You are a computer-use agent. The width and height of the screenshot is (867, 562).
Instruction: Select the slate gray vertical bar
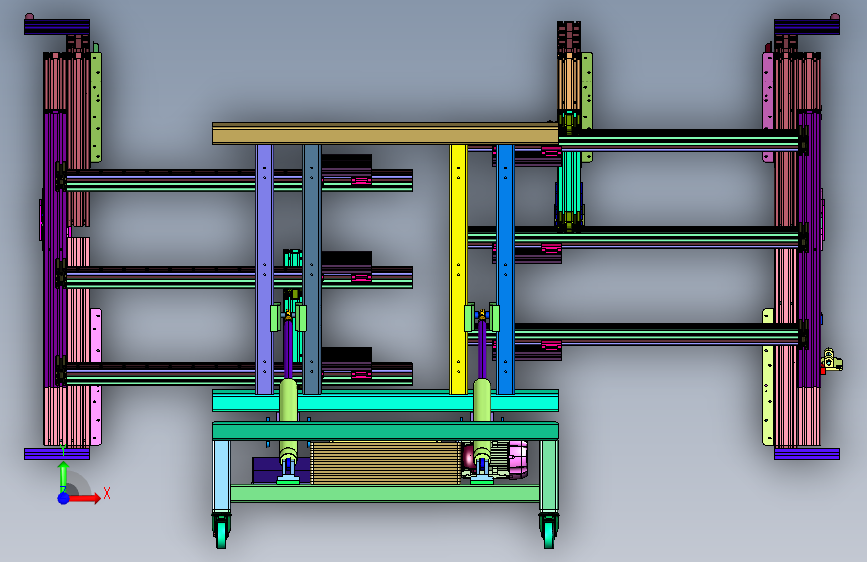(x=312, y=269)
